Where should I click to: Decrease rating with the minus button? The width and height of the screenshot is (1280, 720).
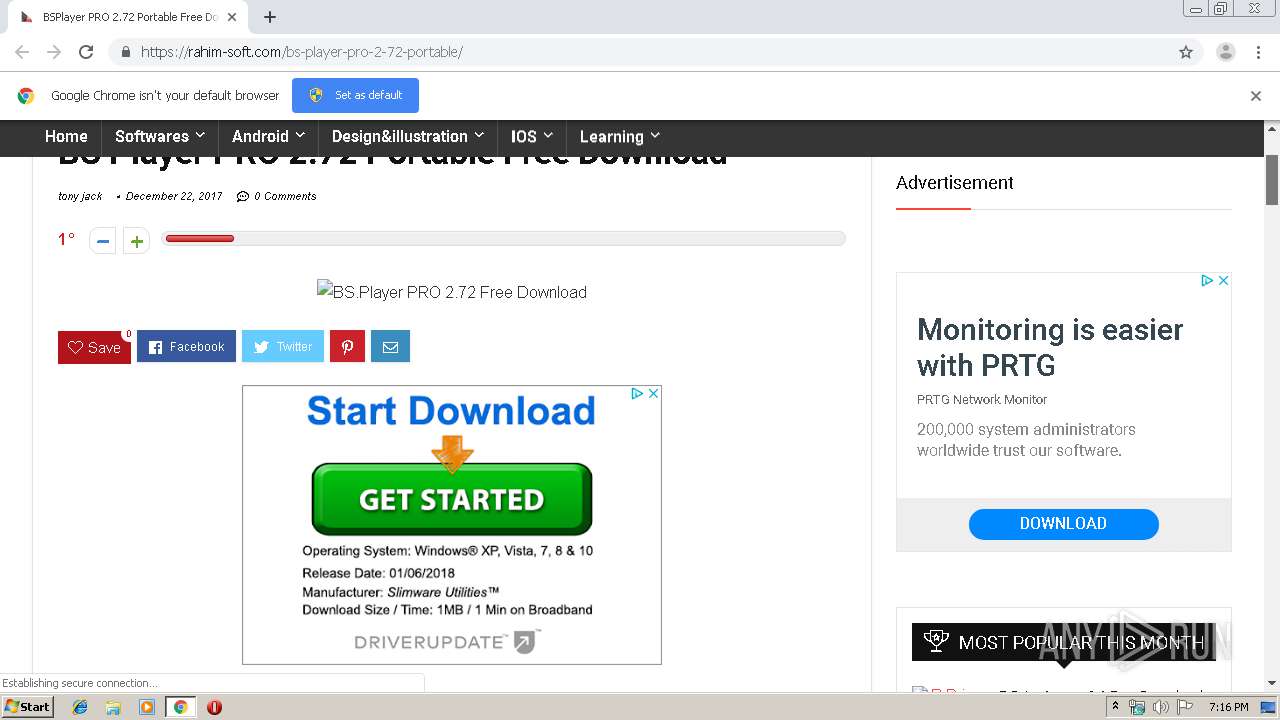[103, 241]
